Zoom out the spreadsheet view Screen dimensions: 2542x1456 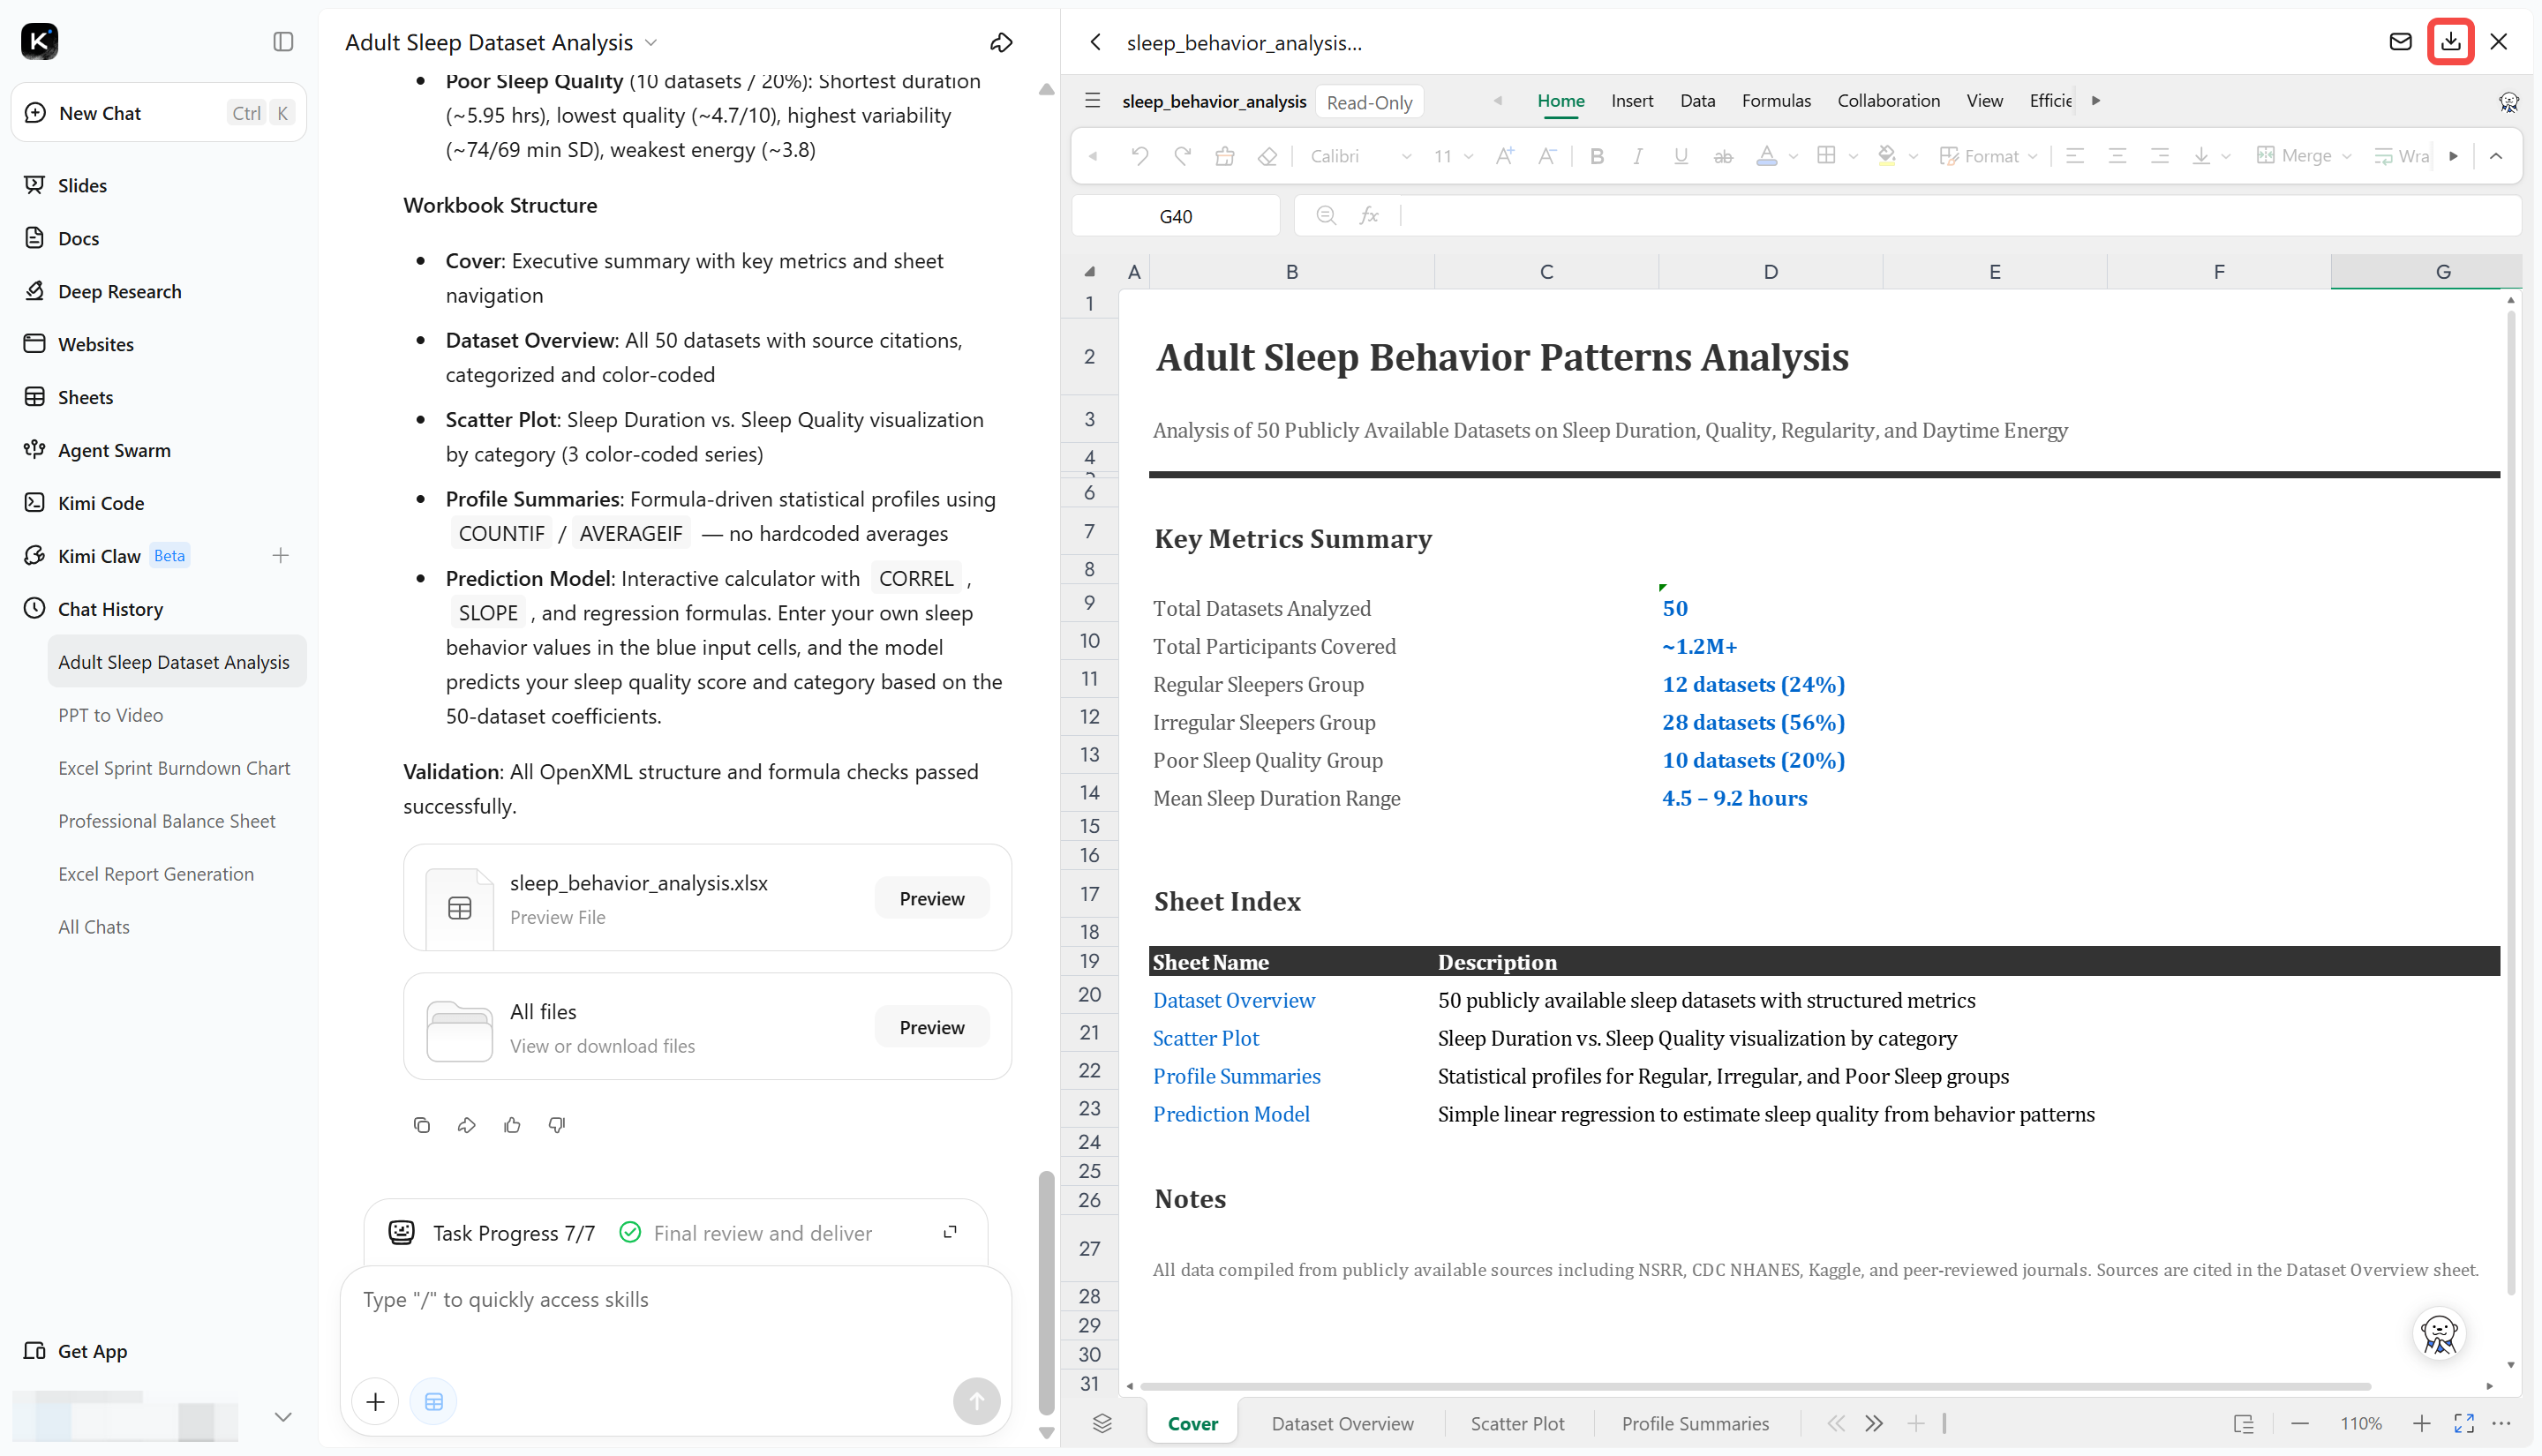(x=2300, y=1423)
